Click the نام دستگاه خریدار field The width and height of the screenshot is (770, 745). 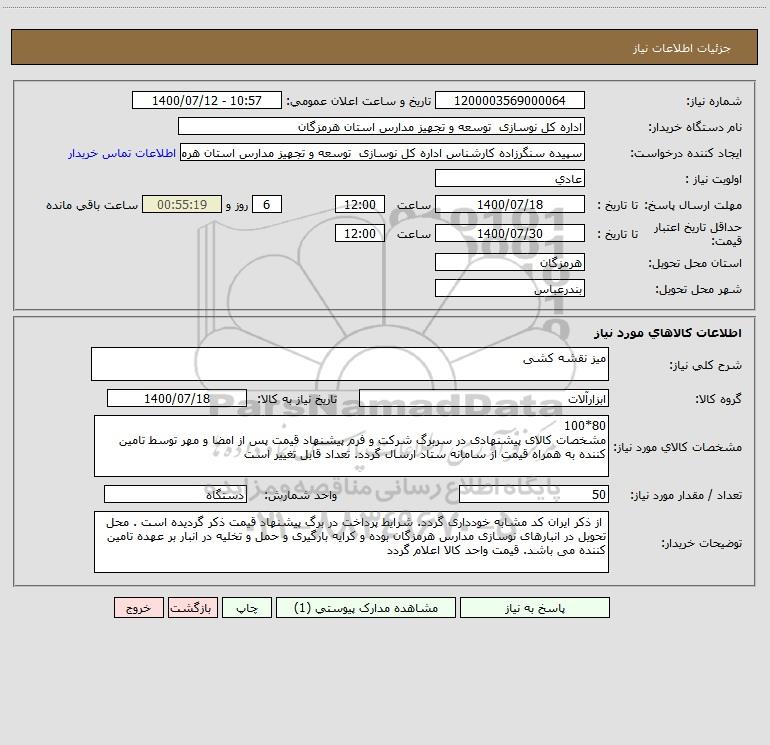[381, 126]
